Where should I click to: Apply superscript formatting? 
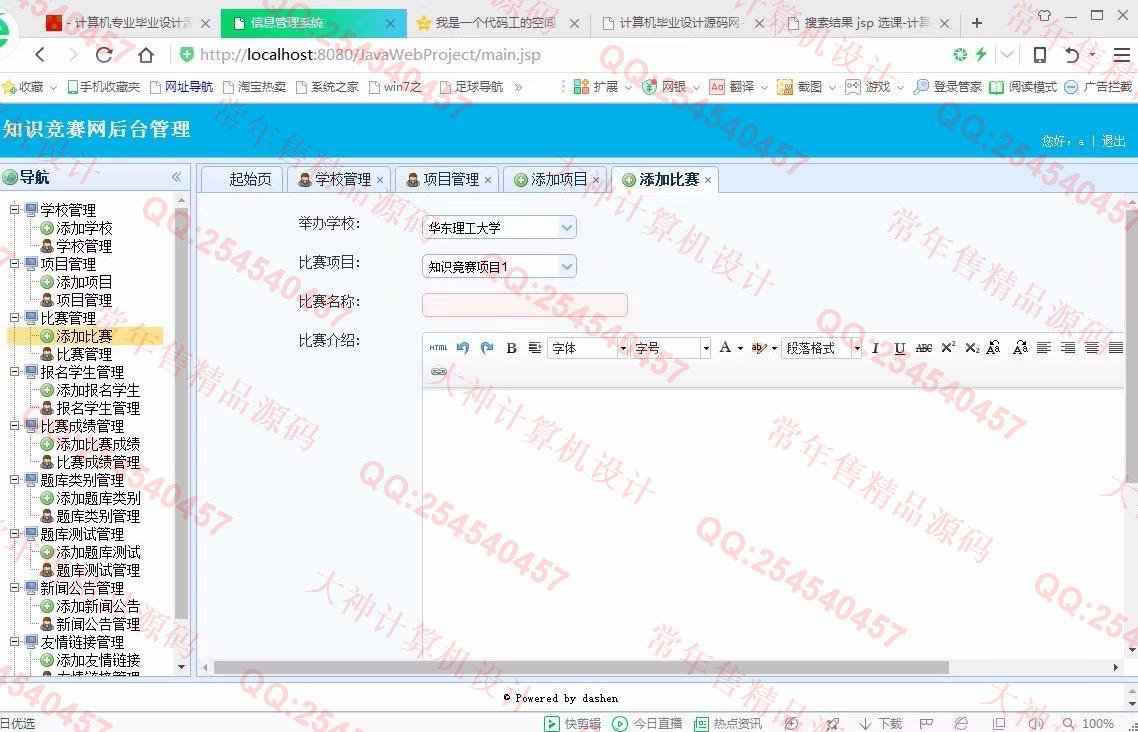pos(948,348)
